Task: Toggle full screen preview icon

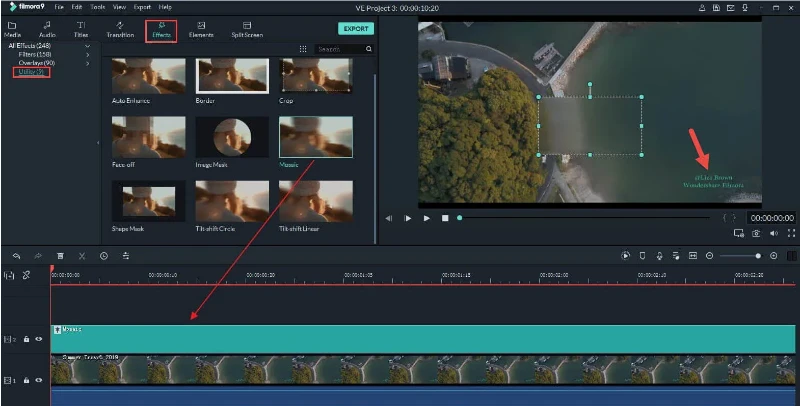Action: (791, 233)
